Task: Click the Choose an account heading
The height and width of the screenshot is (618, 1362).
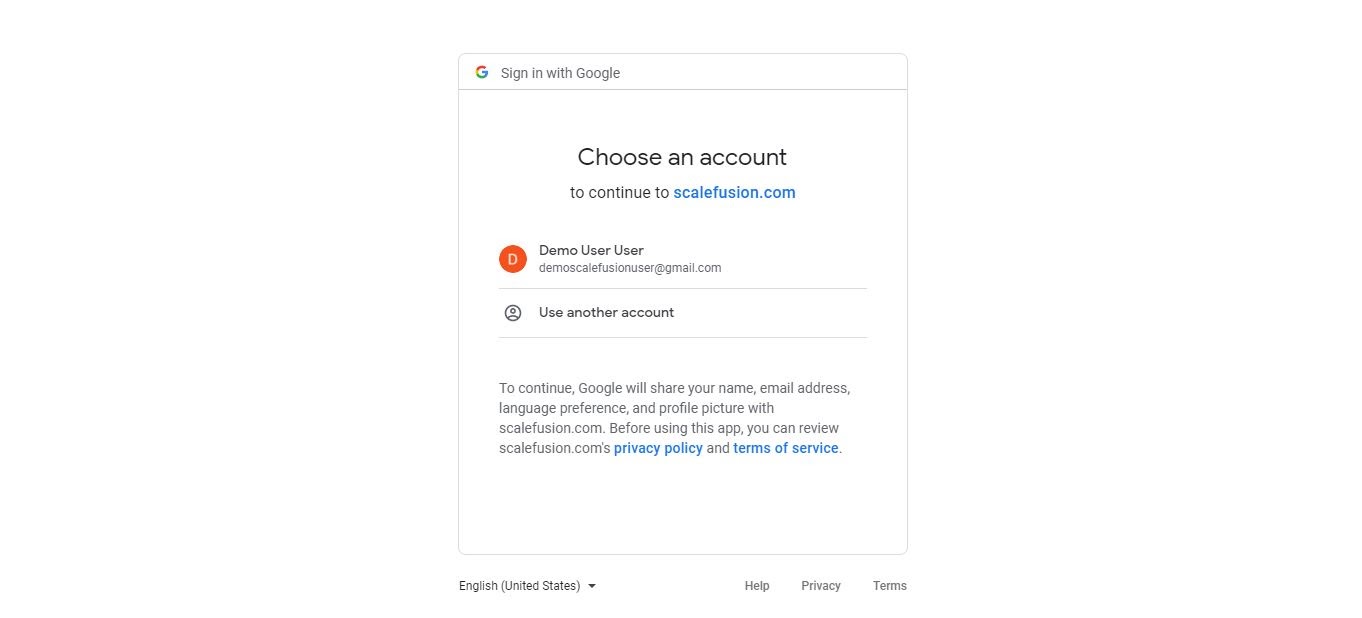Action: click(x=682, y=157)
